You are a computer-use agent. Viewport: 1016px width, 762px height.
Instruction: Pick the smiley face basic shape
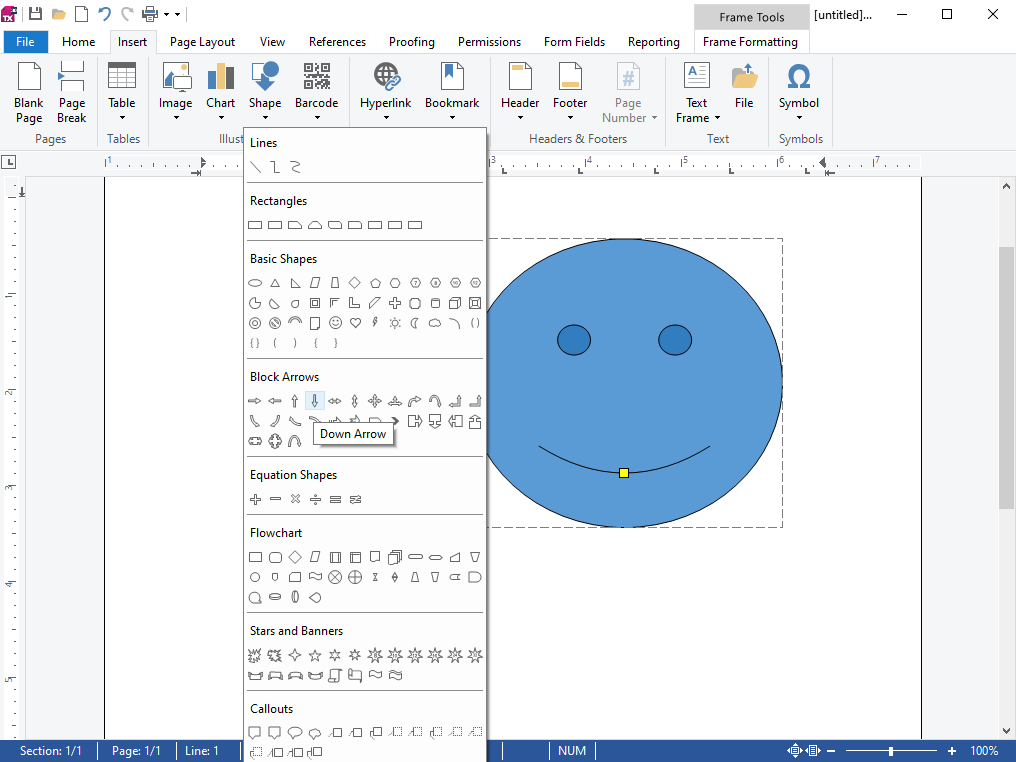click(335, 323)
